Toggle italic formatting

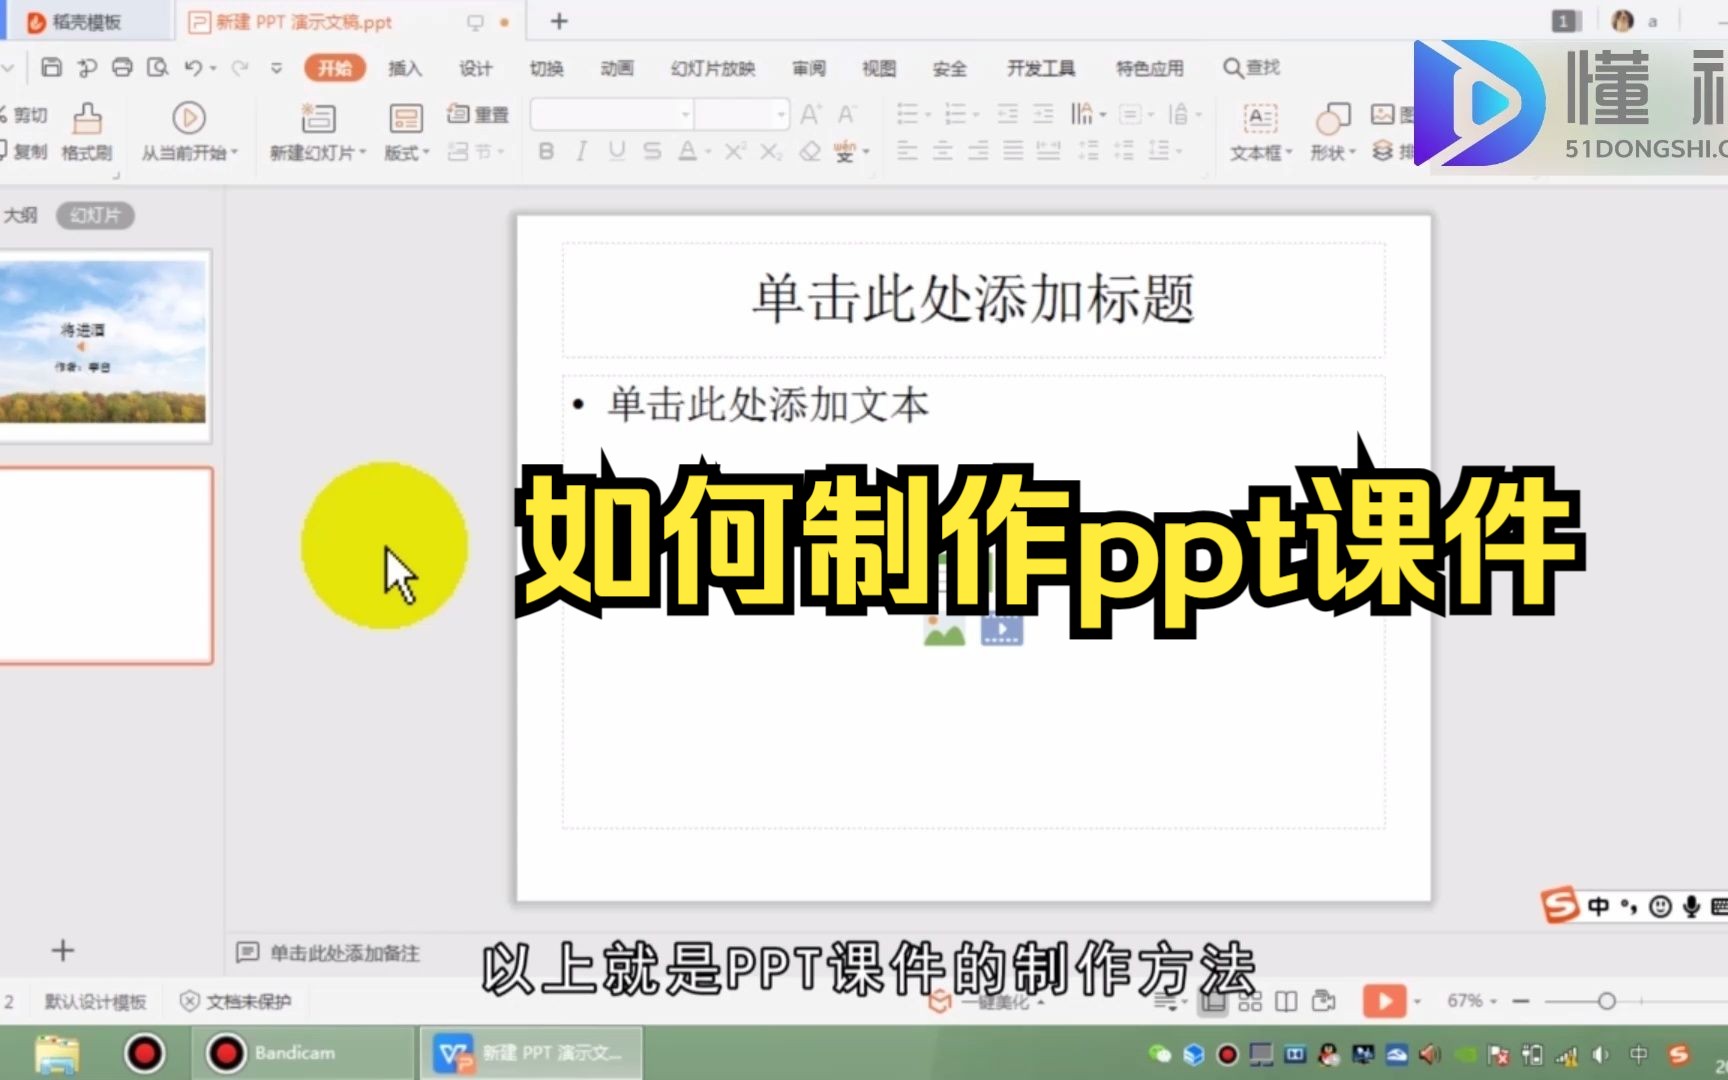581,151
